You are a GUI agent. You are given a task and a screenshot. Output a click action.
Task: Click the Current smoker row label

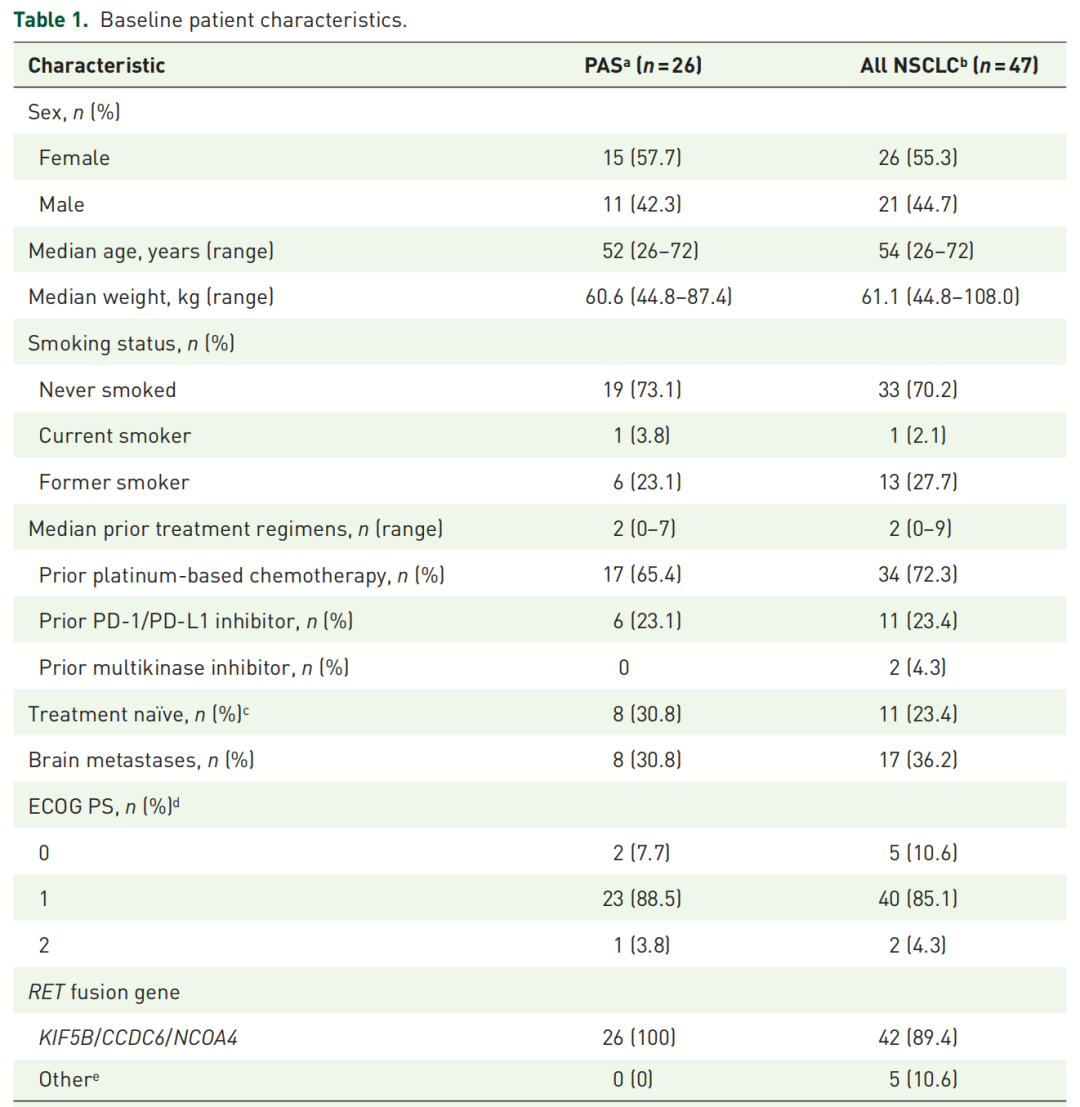pyautogui.click(x=115, y=436)
